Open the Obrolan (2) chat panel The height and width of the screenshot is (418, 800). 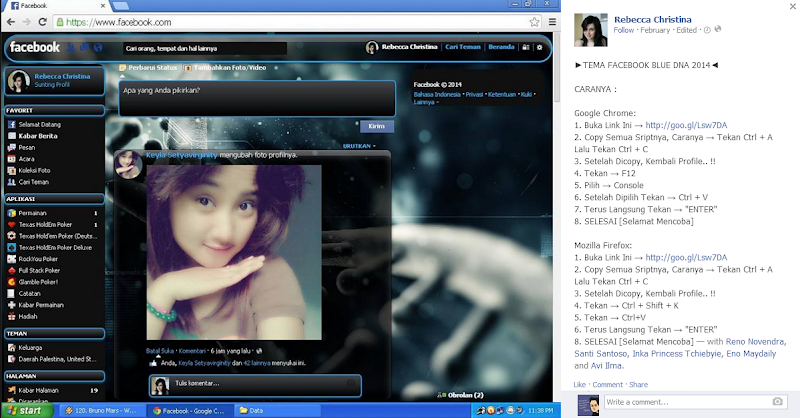point(461,395)
